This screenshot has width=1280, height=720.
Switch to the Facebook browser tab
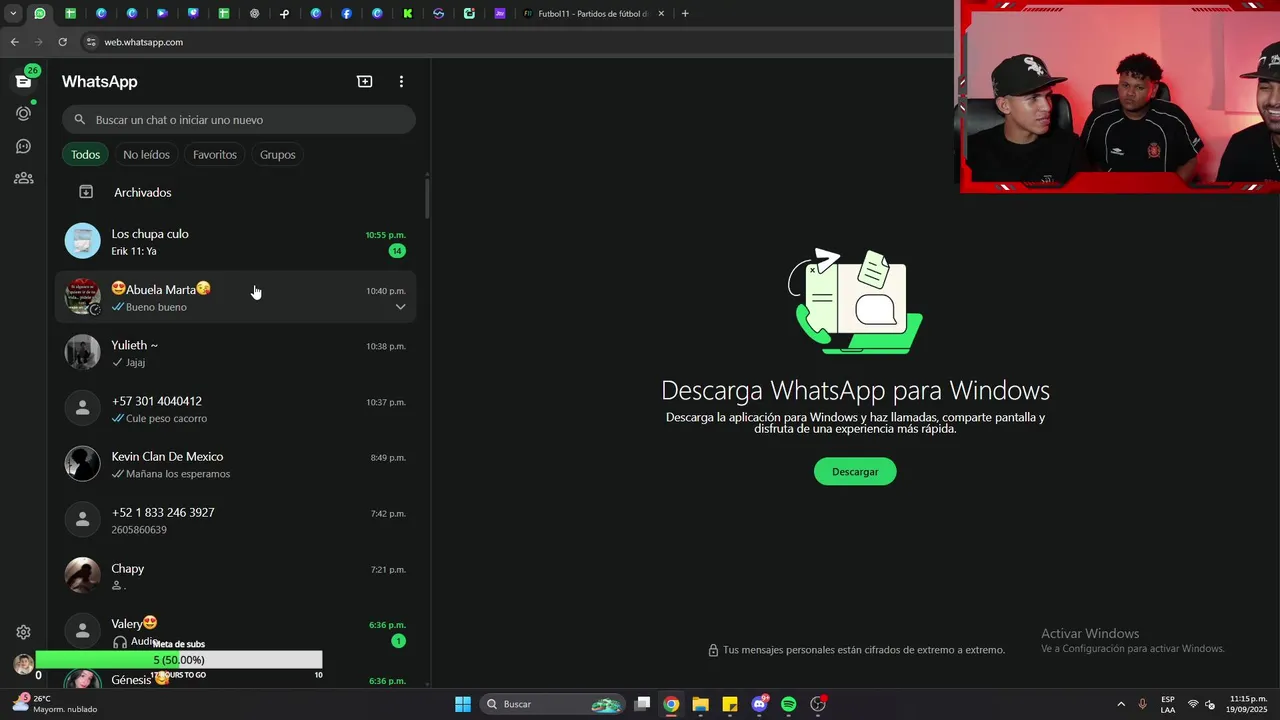tap(346, 14)
